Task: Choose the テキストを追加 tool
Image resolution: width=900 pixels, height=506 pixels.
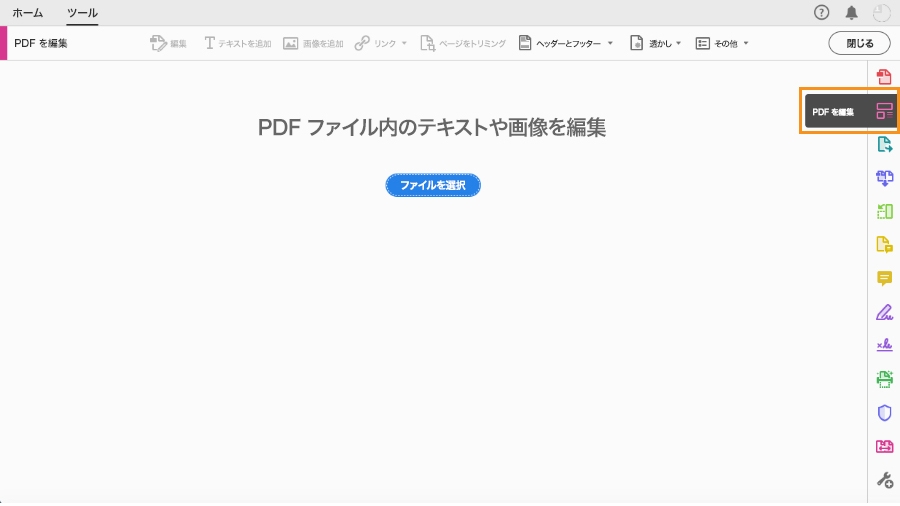Action: tap(238, 43)
